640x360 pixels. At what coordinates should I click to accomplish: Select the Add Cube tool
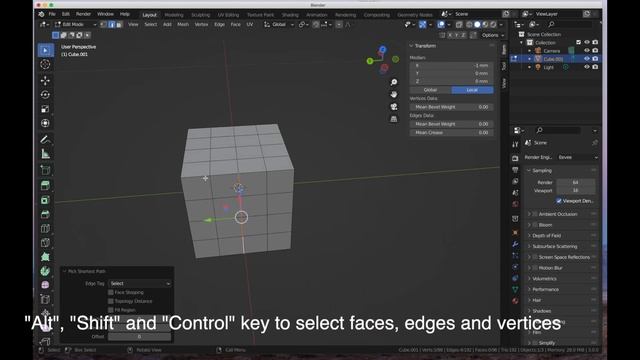(x=45, y=170)
